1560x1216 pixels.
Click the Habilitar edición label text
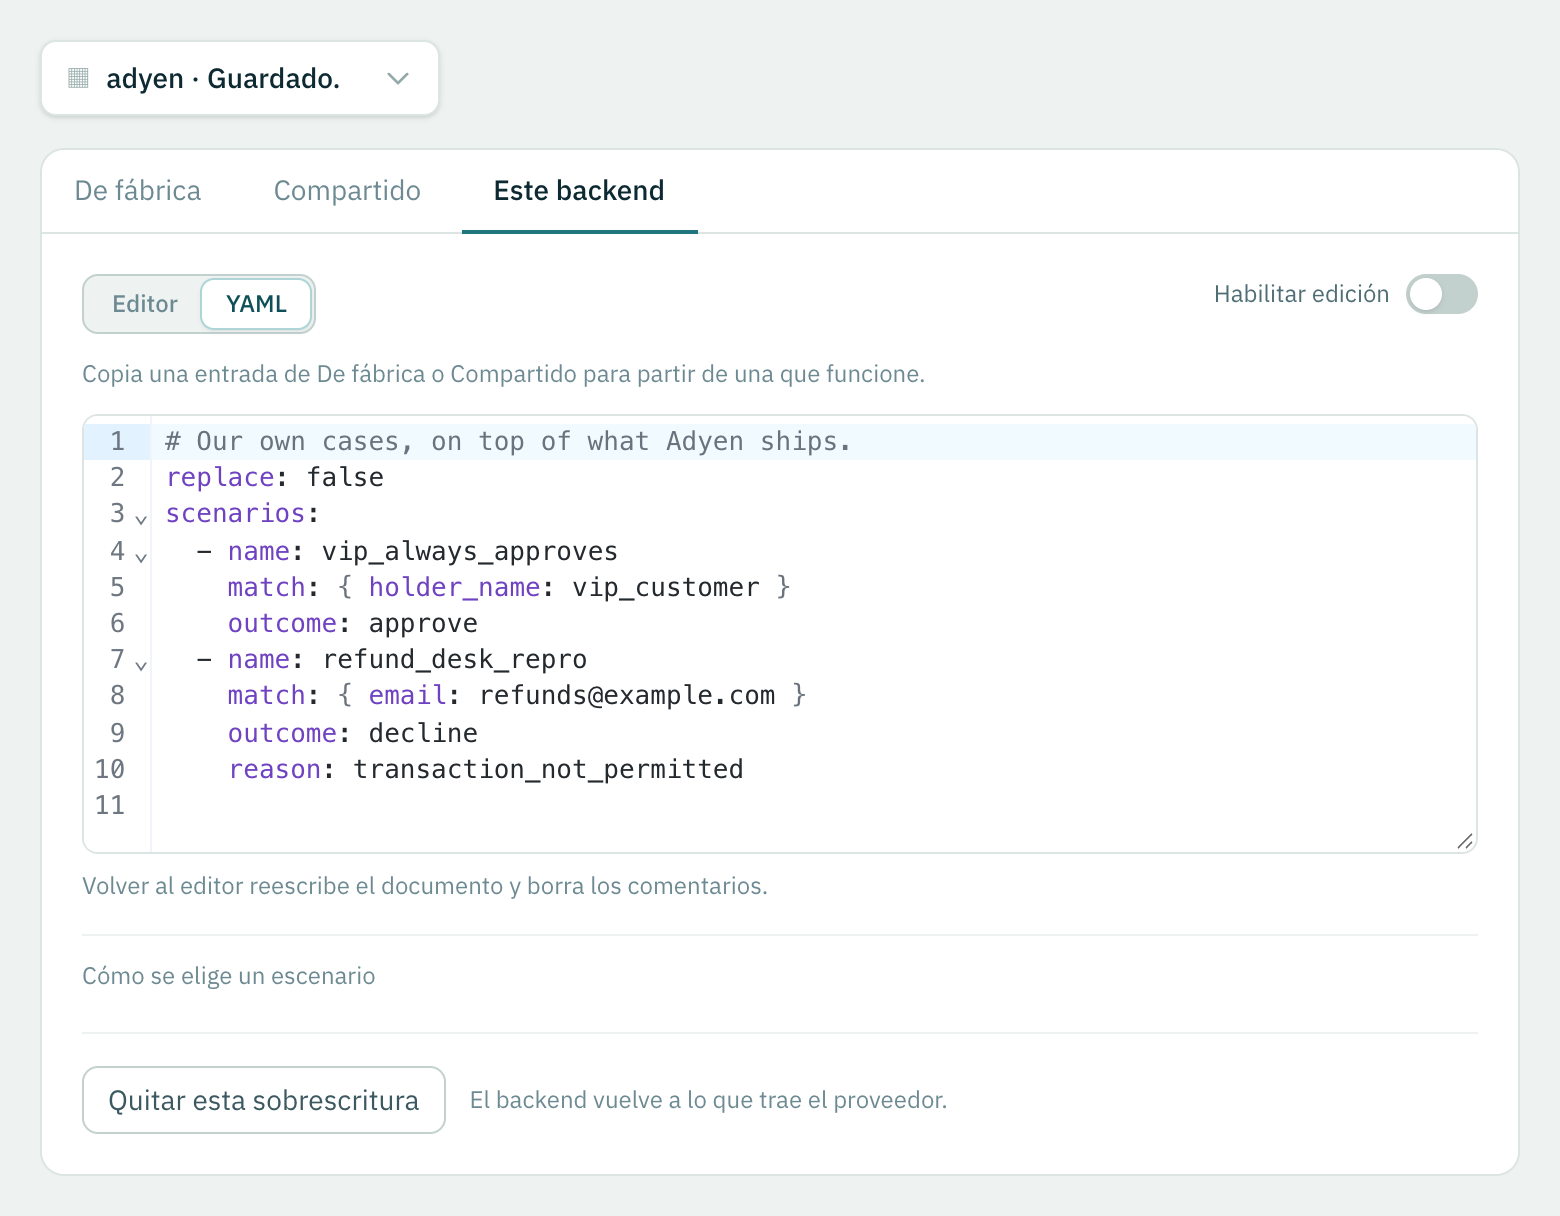click(x=1301, y=294)
